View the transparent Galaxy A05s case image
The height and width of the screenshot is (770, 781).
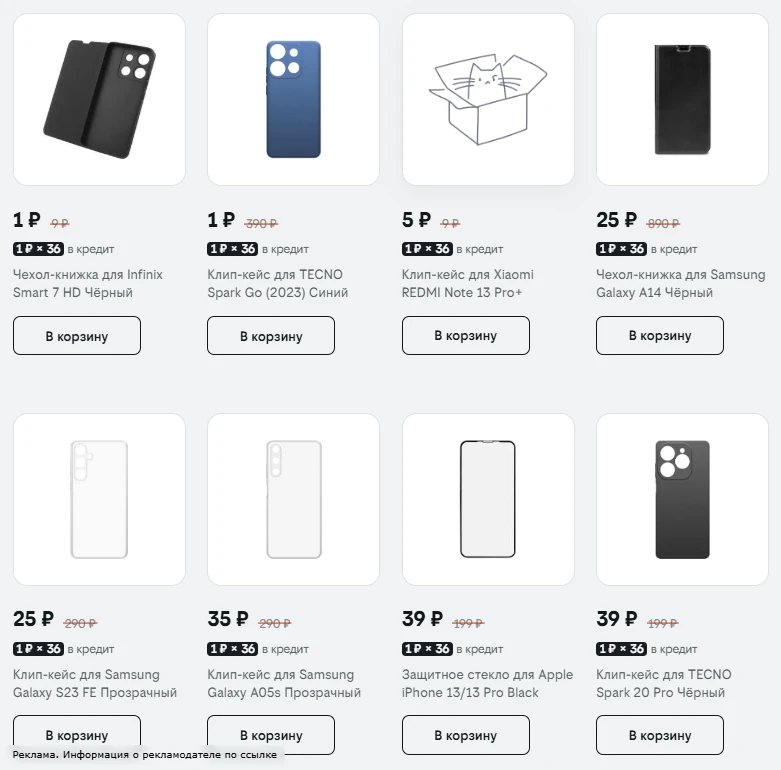click(x=293, y=499)
